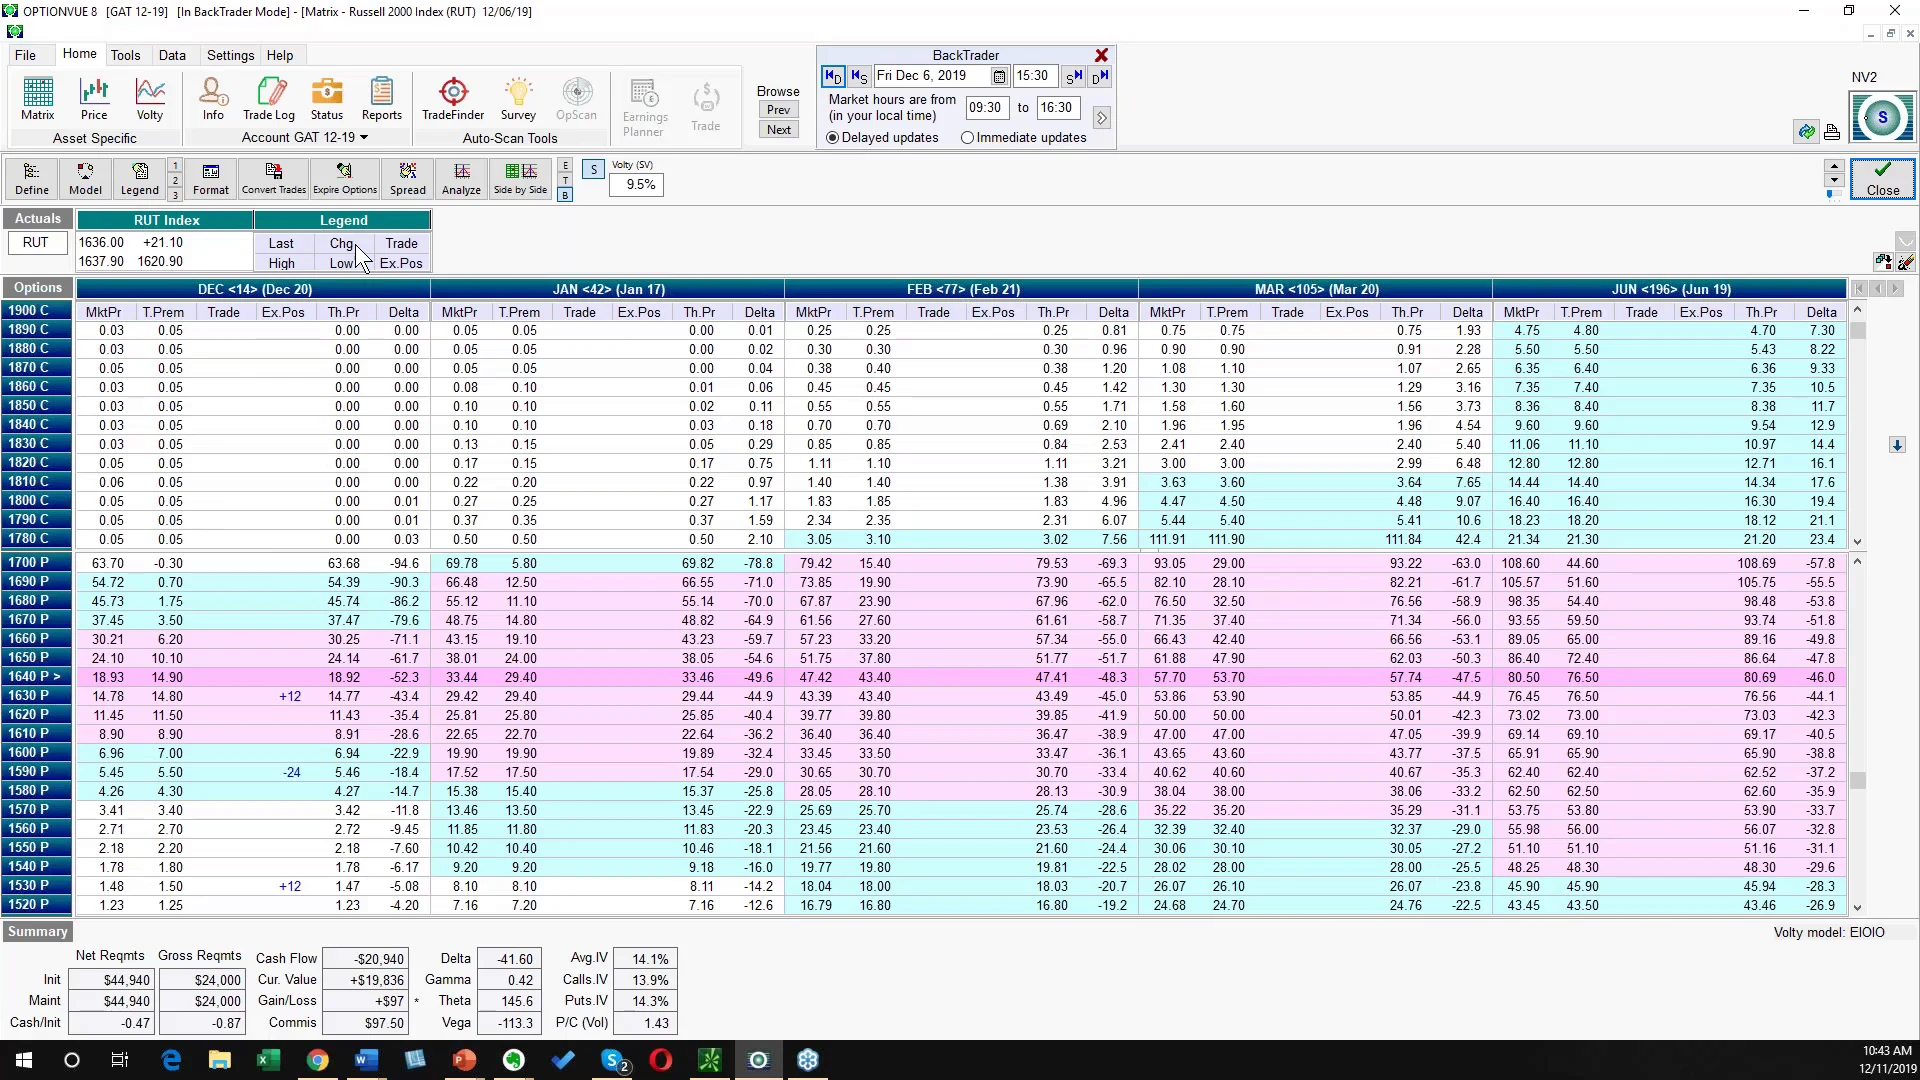
Task: Expand the BackTrader panel arrow
Action: [1101, 118]
